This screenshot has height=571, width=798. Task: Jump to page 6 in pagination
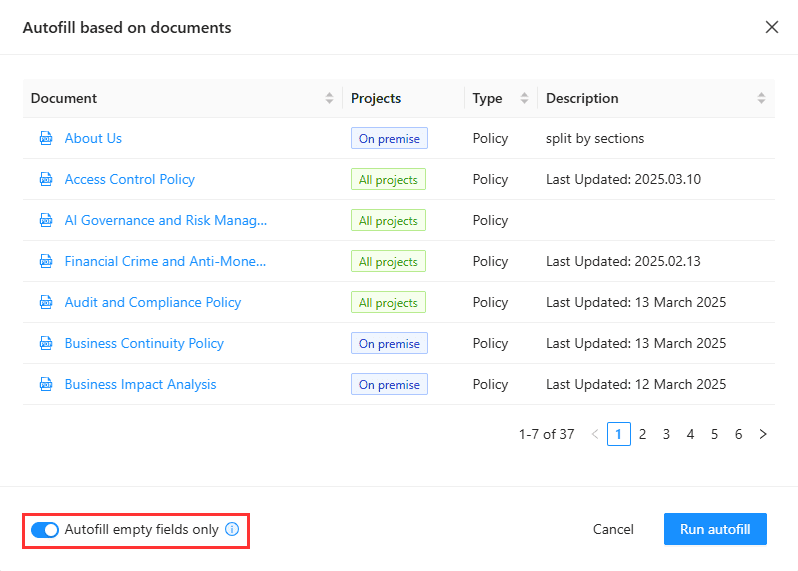[738, 434]
